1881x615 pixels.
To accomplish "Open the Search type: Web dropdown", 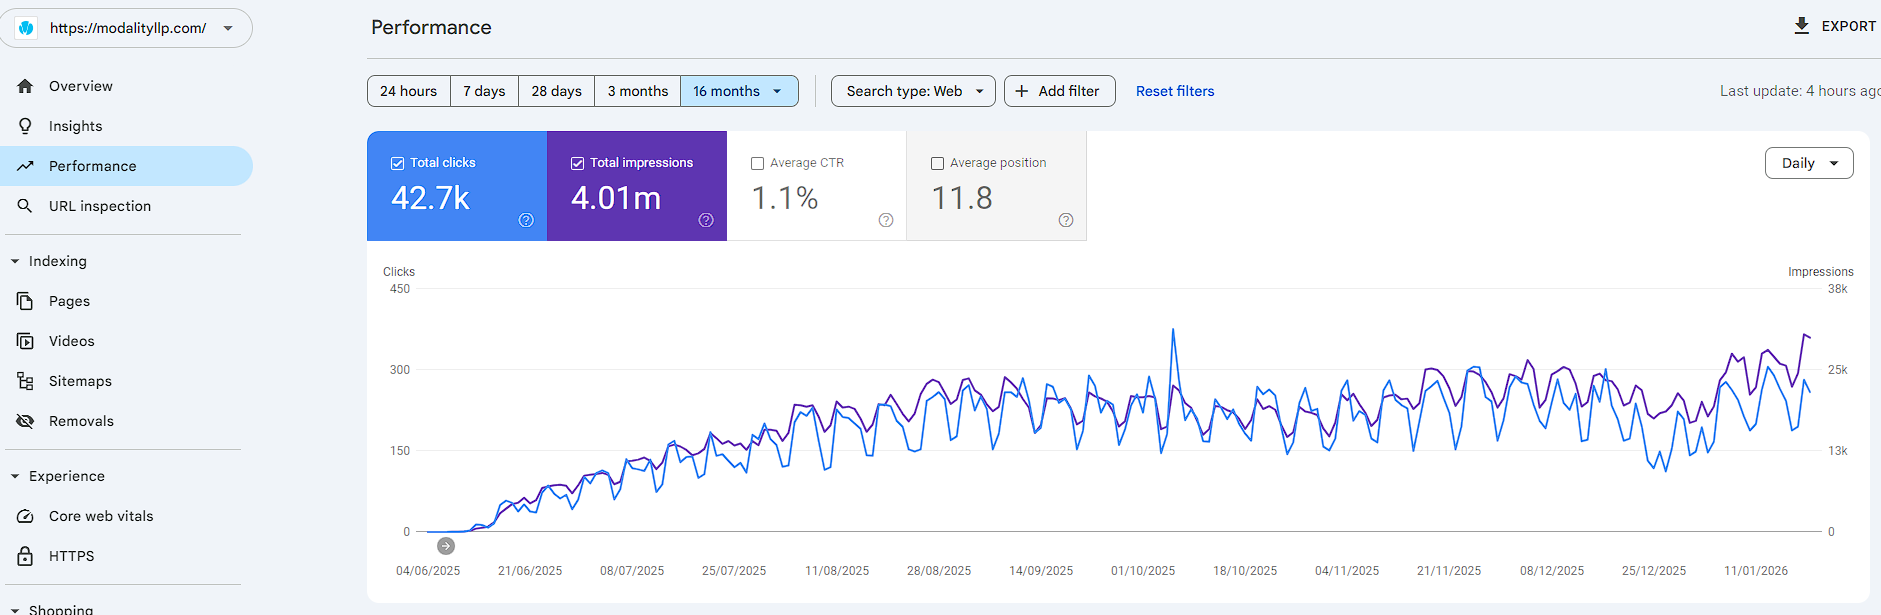I will tap(913, 91).
